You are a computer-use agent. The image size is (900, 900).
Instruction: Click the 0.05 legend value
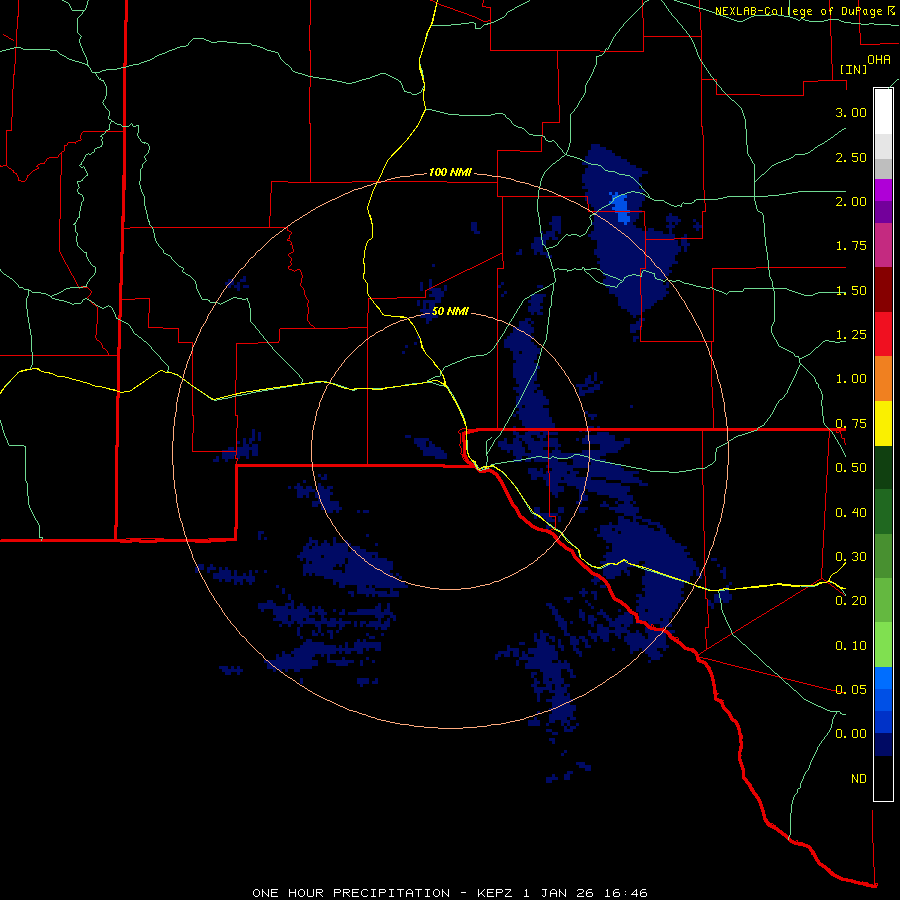[851, 689]
